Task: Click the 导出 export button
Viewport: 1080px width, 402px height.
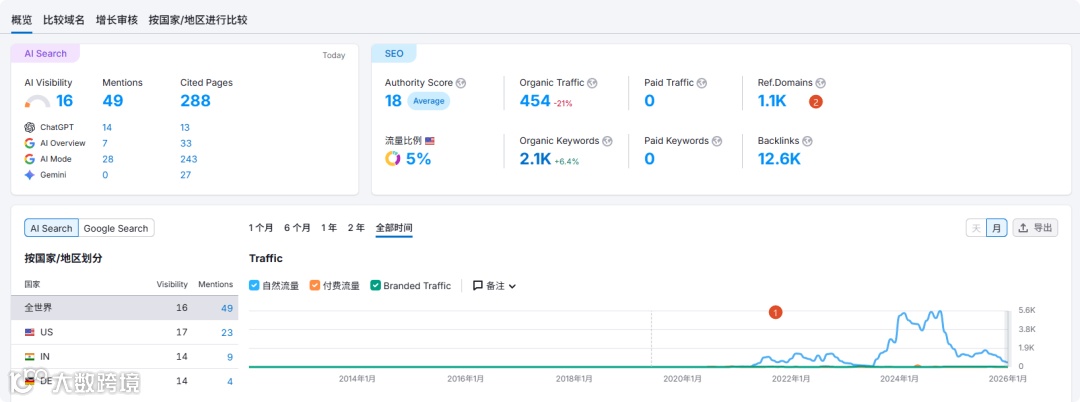Action: click(1035, 228)
